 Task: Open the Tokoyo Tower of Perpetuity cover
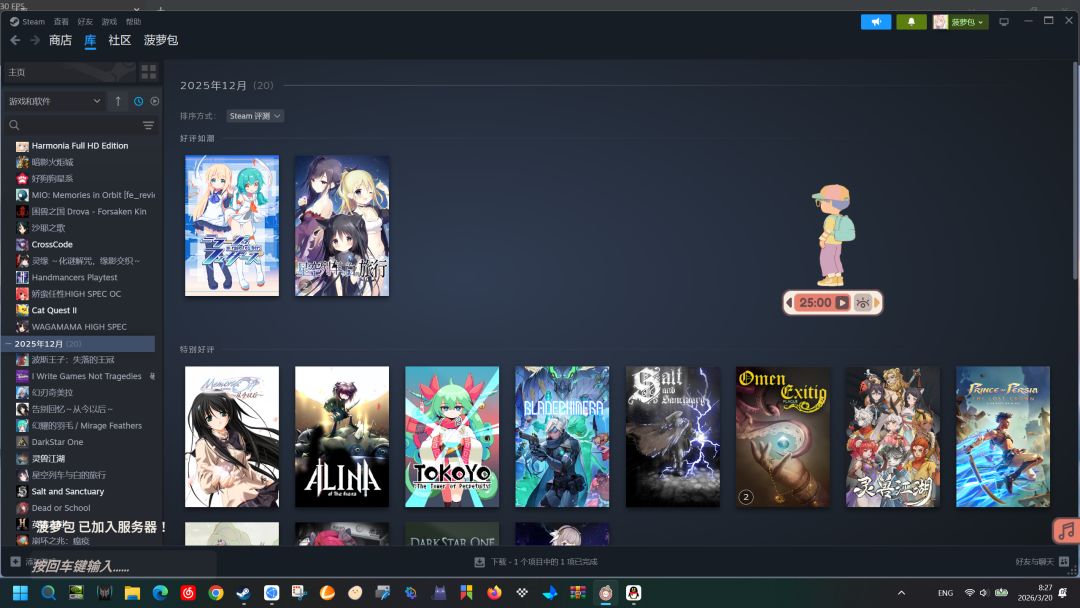452,437
